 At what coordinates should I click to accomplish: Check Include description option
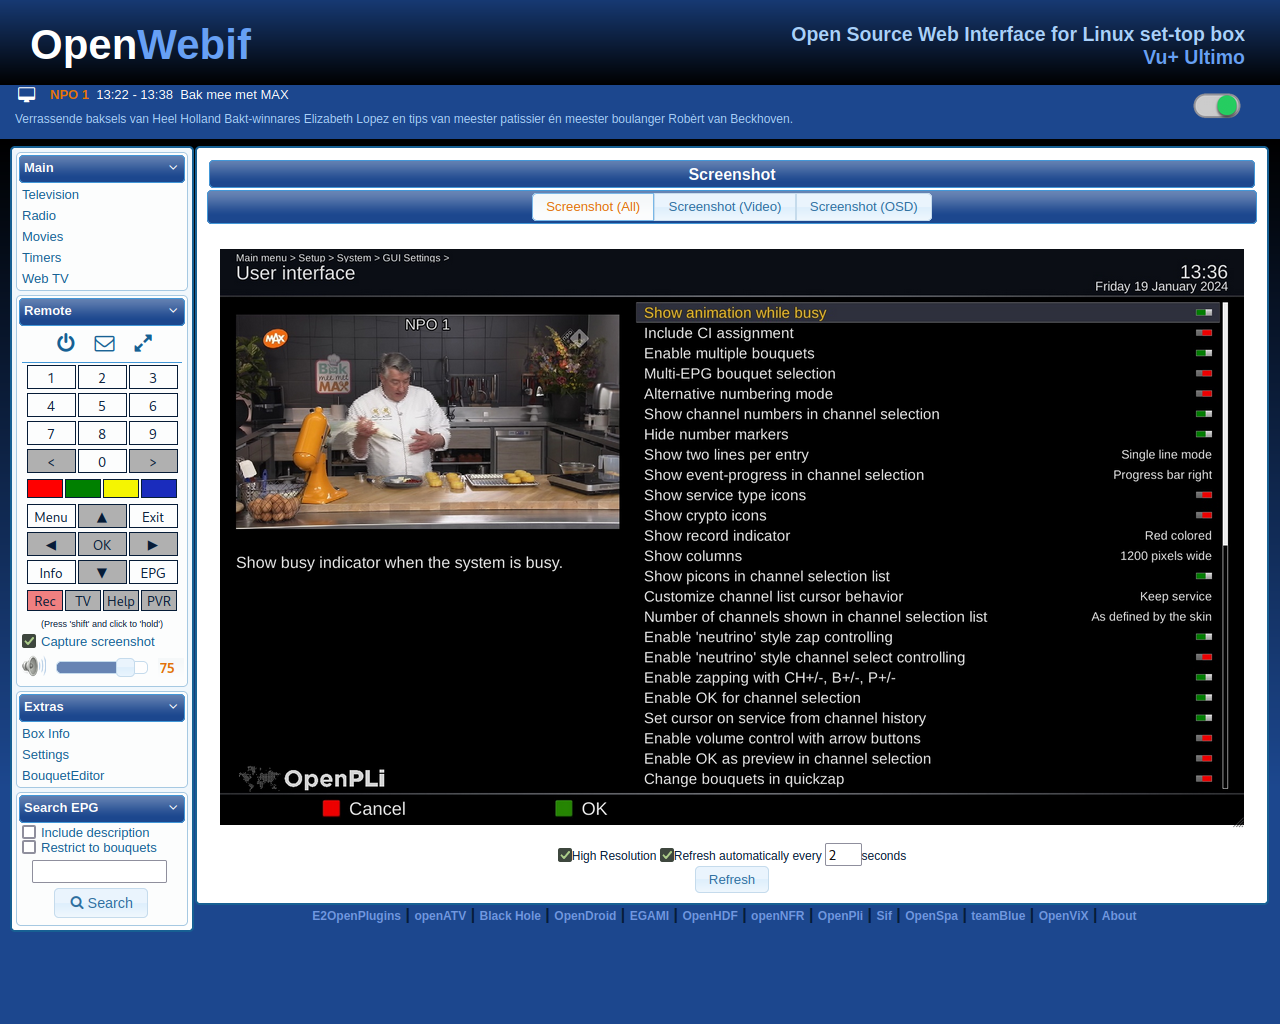pos(29,832)
